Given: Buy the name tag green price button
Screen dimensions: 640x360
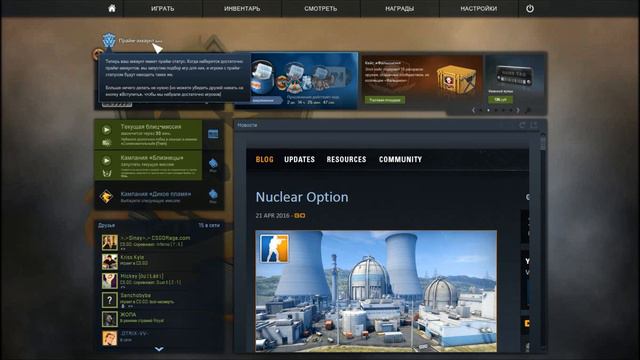Looking at the screenshot, I should tap(500, 99).
